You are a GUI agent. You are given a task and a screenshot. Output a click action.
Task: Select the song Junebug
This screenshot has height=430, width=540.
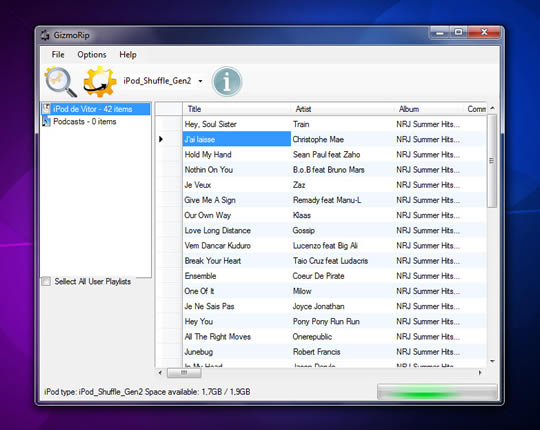point(236,352)
